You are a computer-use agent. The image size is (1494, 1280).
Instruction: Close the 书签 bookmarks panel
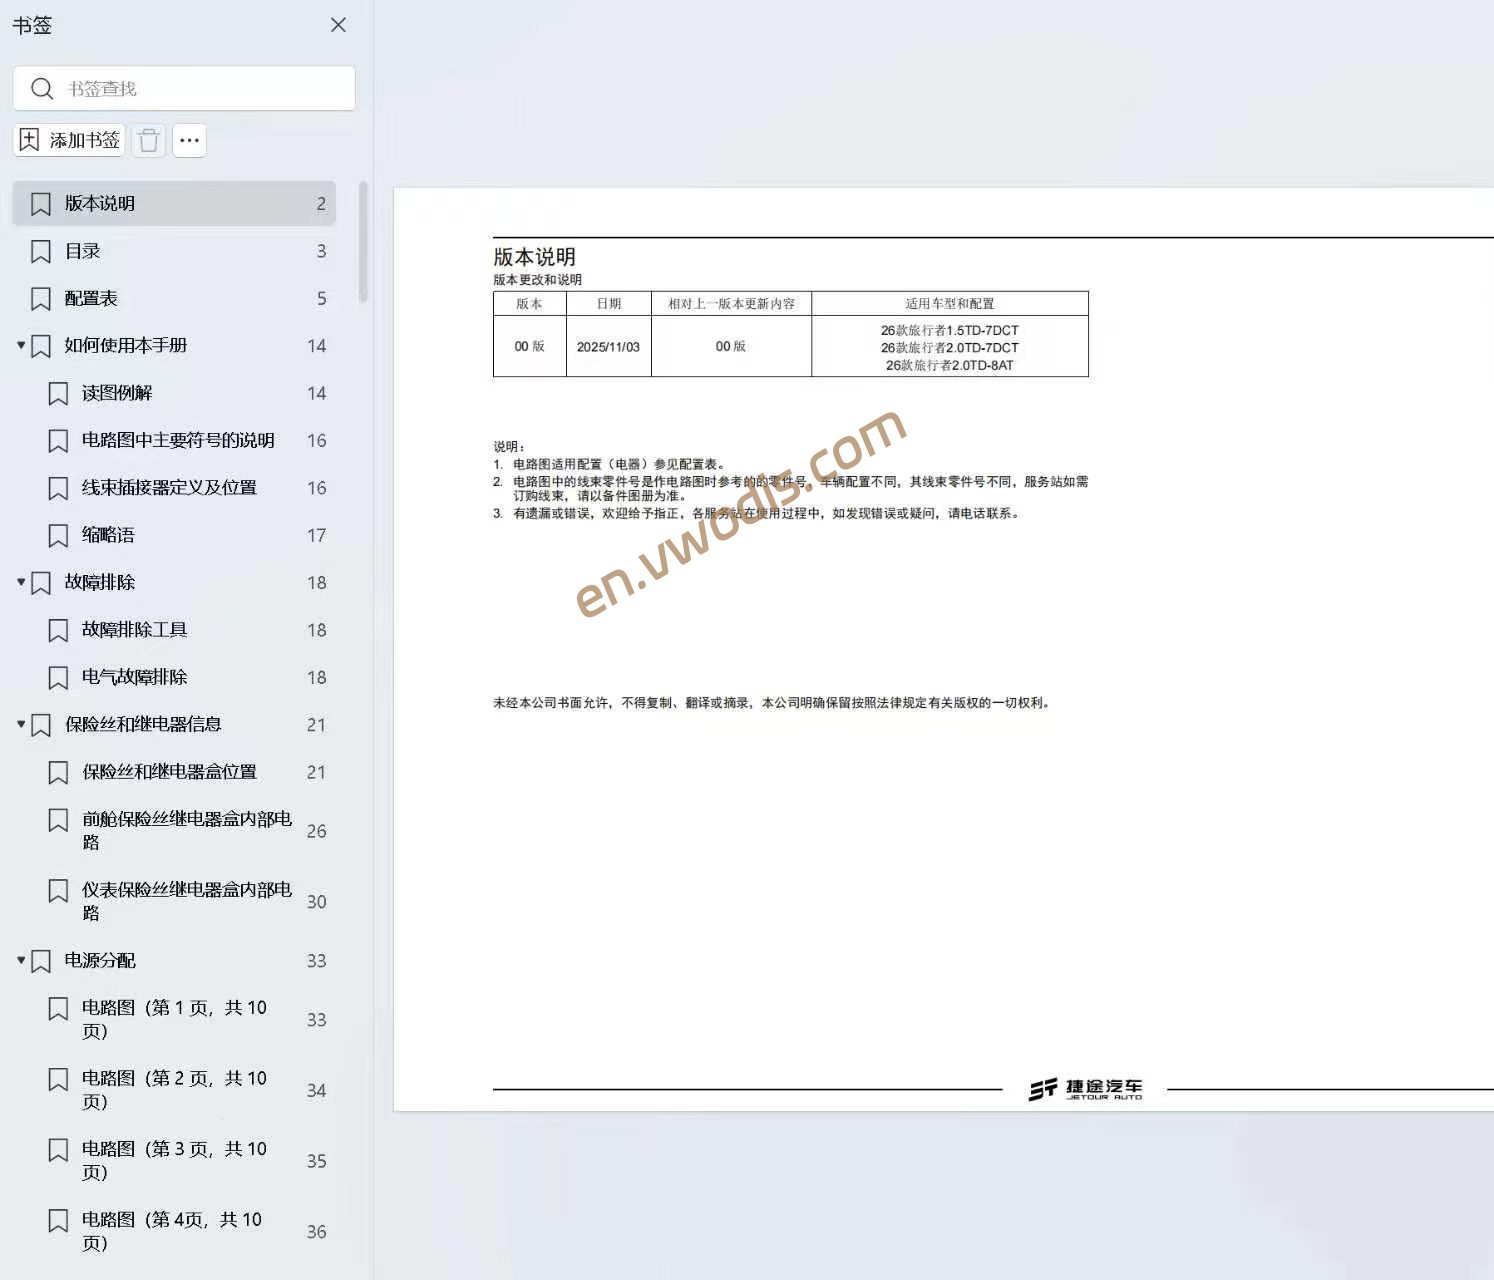(x=338, y=25)
